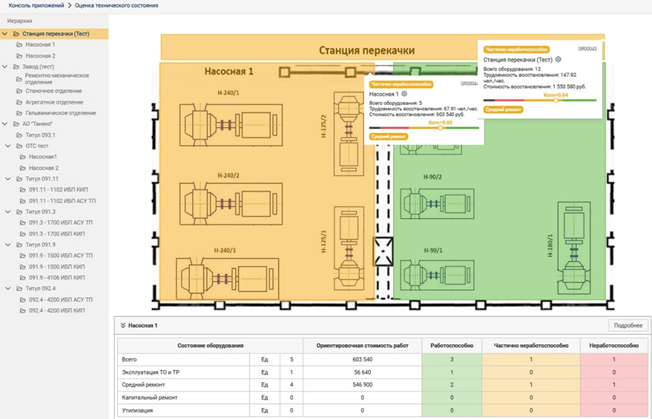Screen dimensions: 652x419
Task: Click the Насосная 1 zone title
Action: [229, 71]
